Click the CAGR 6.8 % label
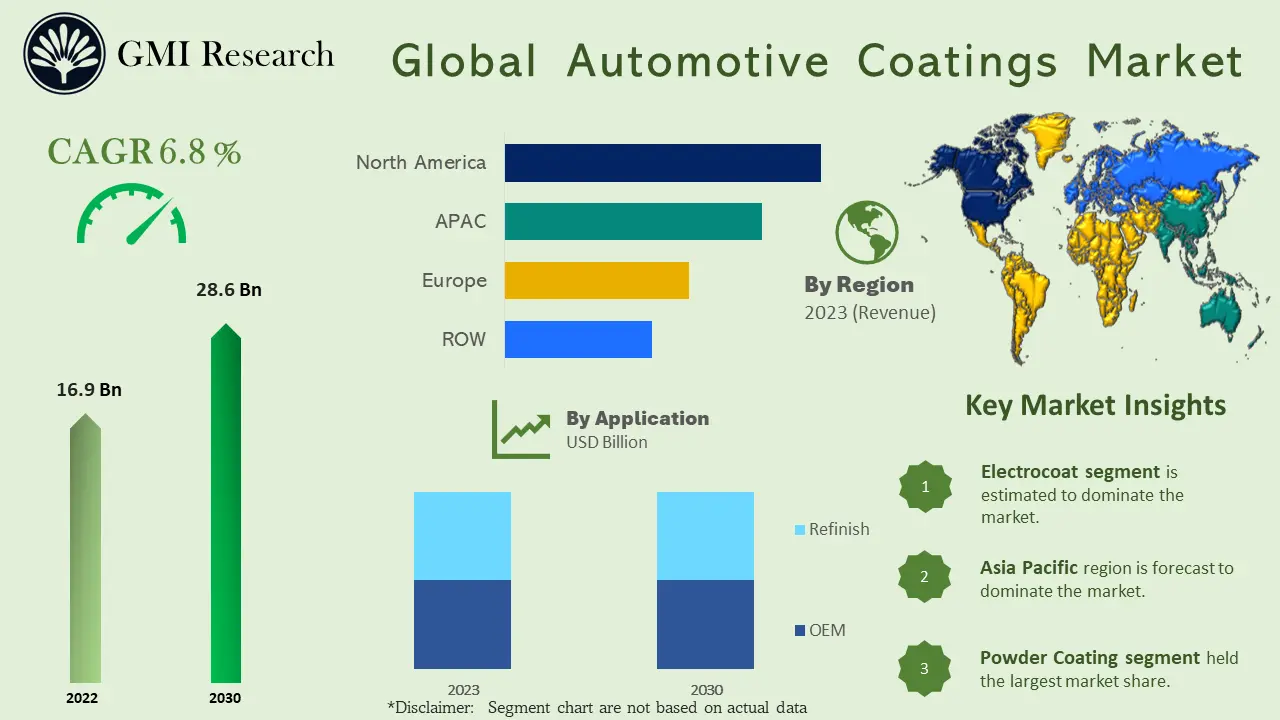The image size is (1280, 720). tap(144, 152)
